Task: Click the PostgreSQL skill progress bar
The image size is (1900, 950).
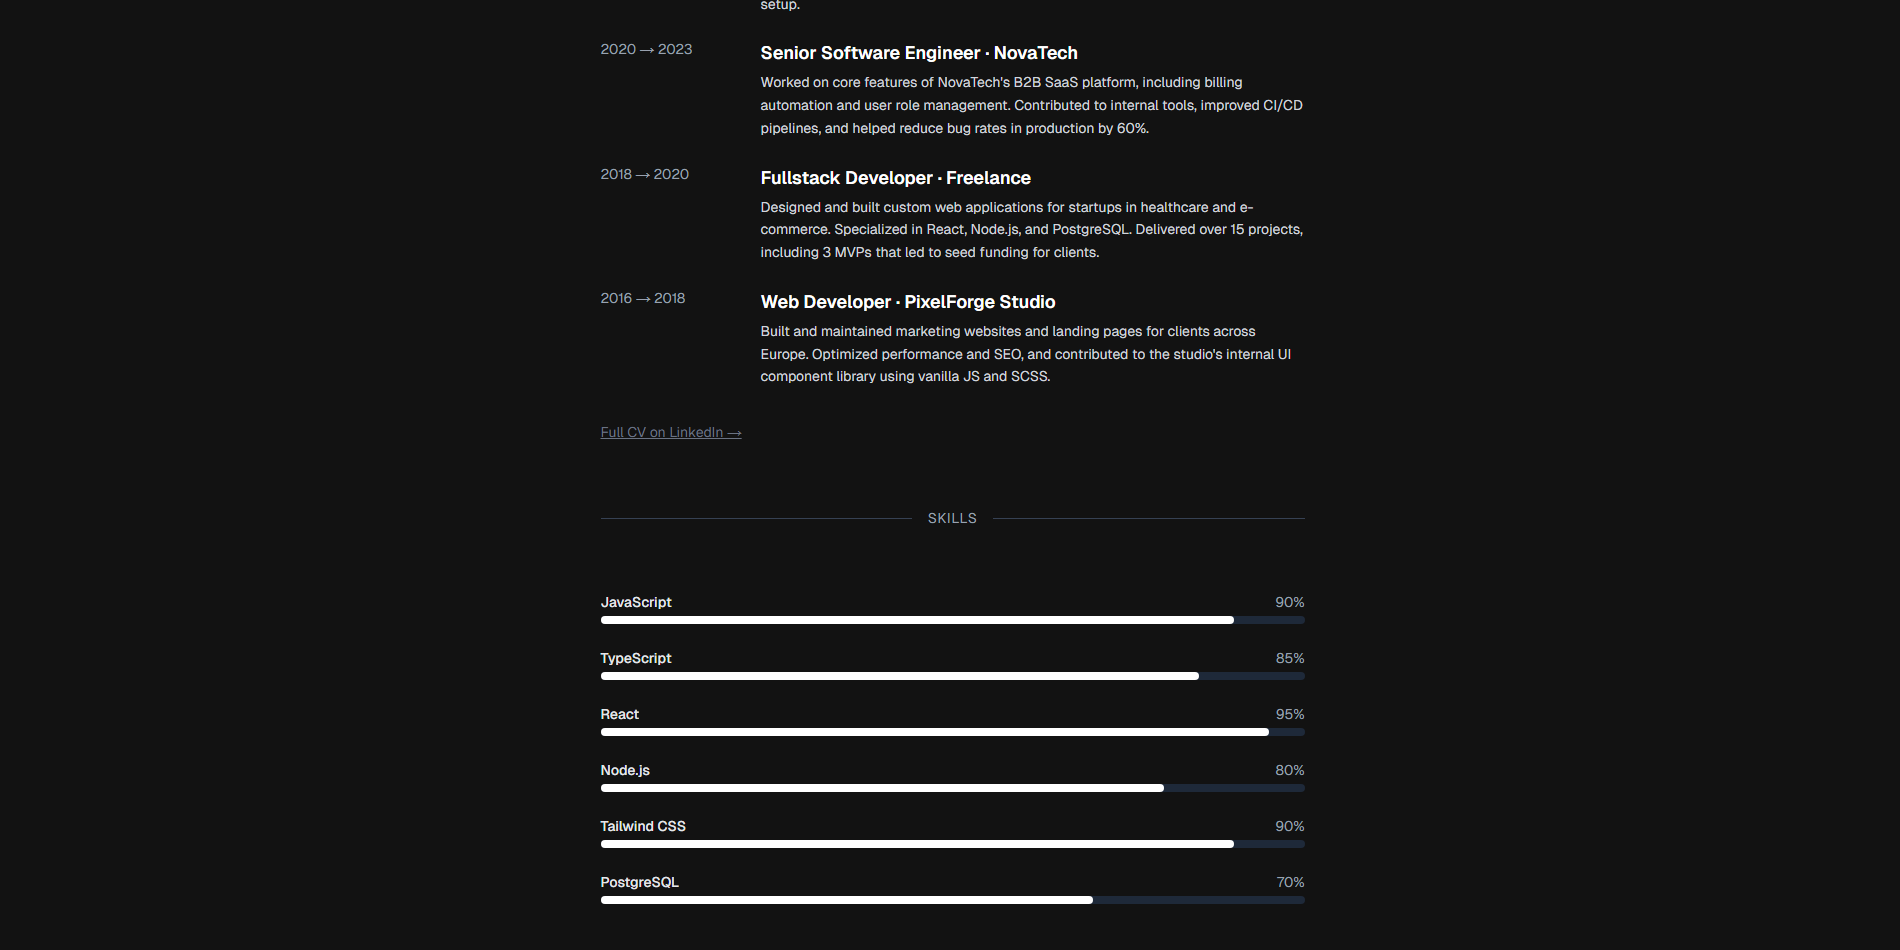Action: point(952,900)
